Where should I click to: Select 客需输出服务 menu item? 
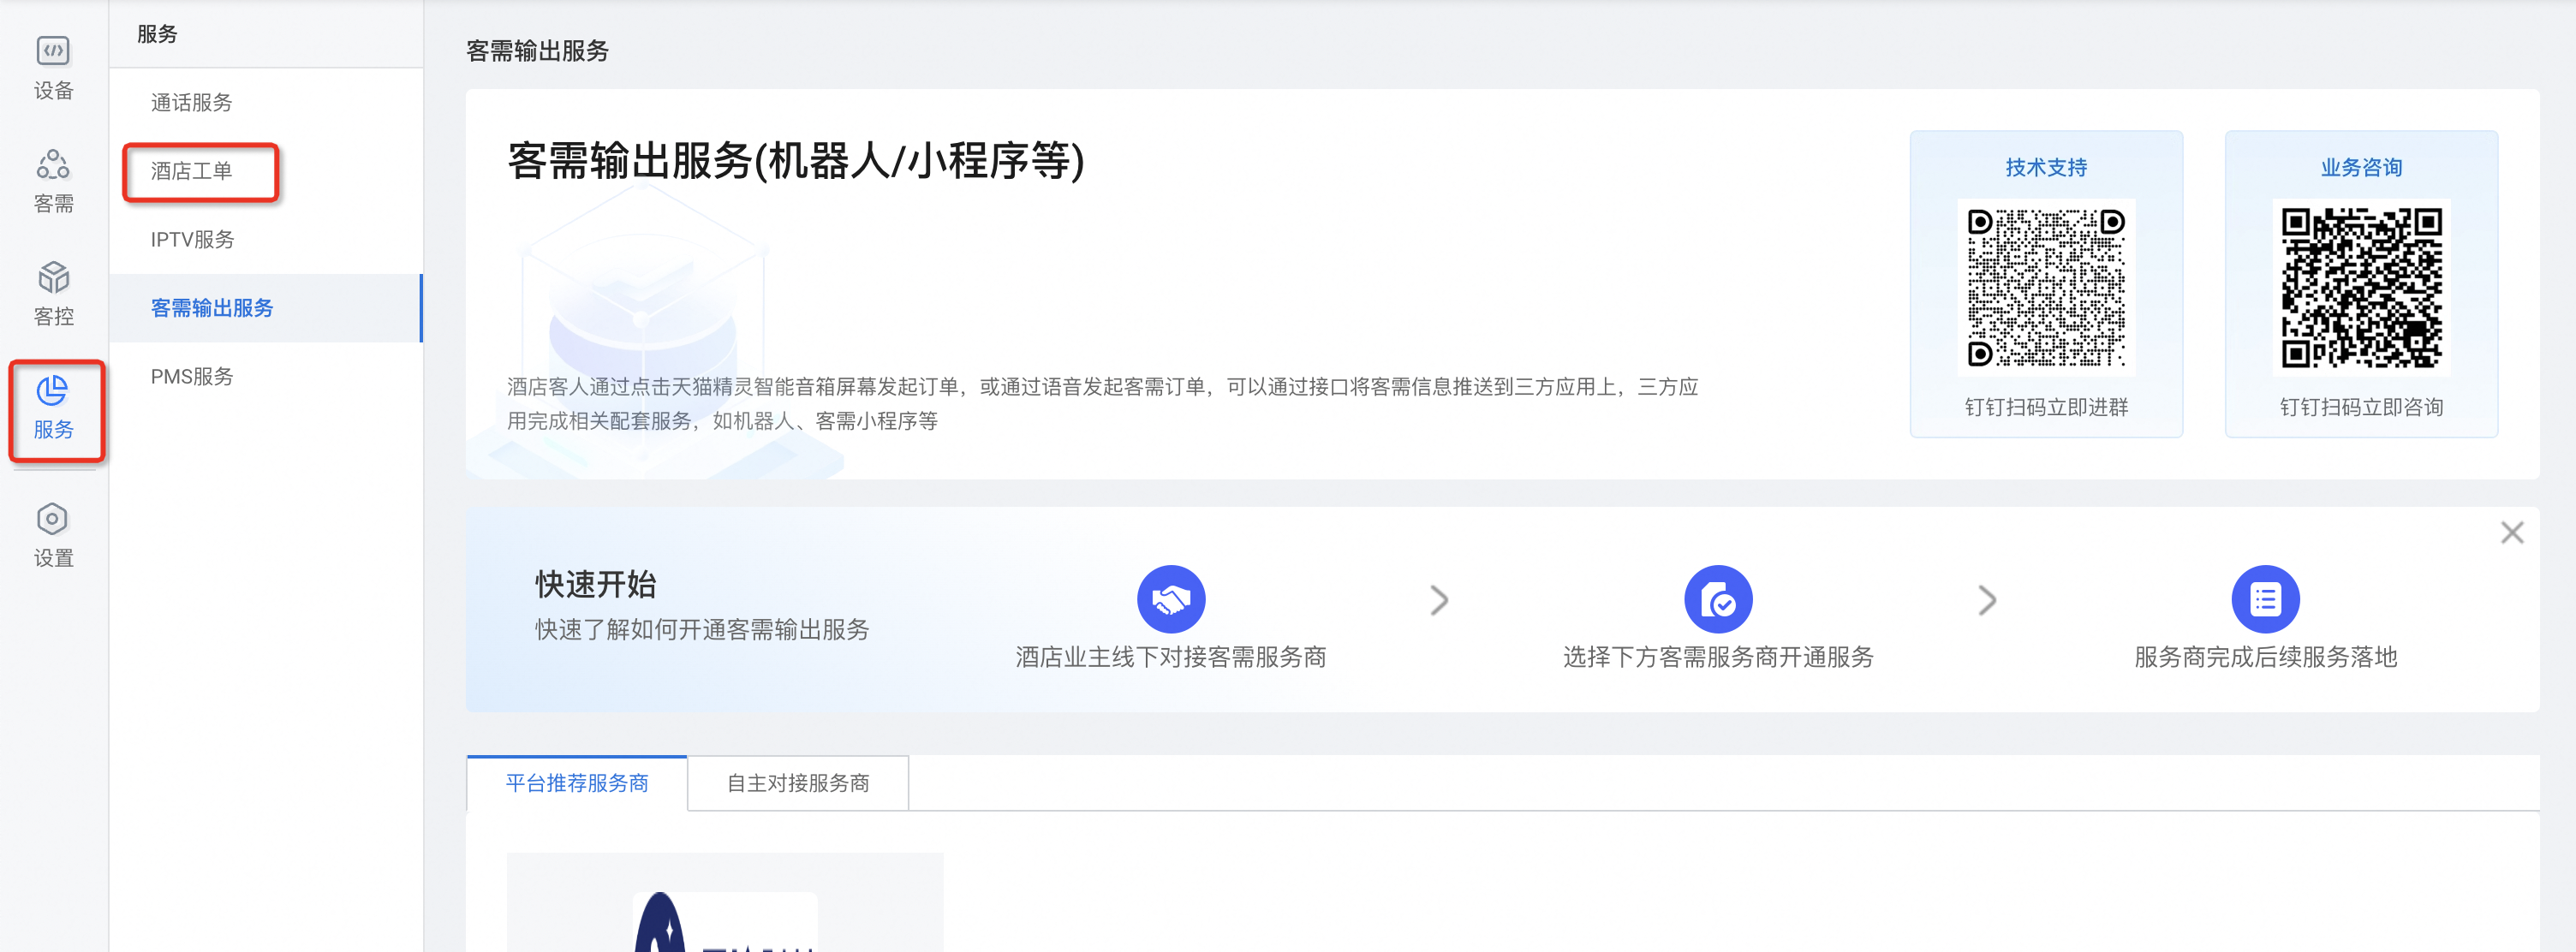point(212,308)
